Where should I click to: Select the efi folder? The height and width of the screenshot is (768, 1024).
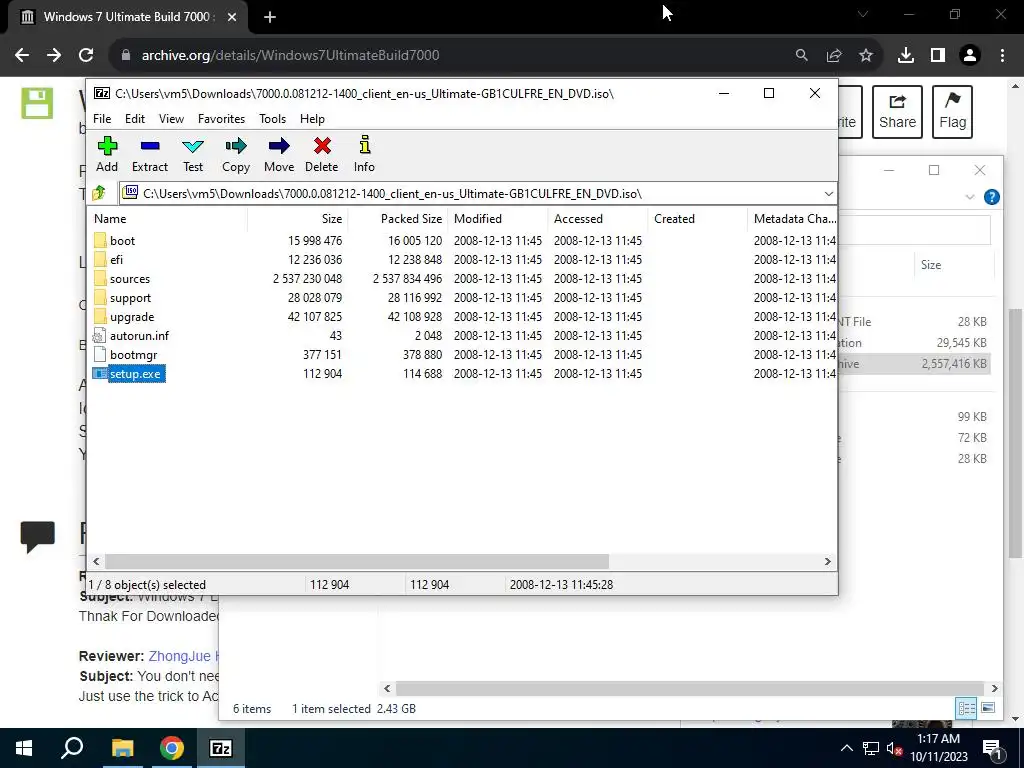[116, 260]
